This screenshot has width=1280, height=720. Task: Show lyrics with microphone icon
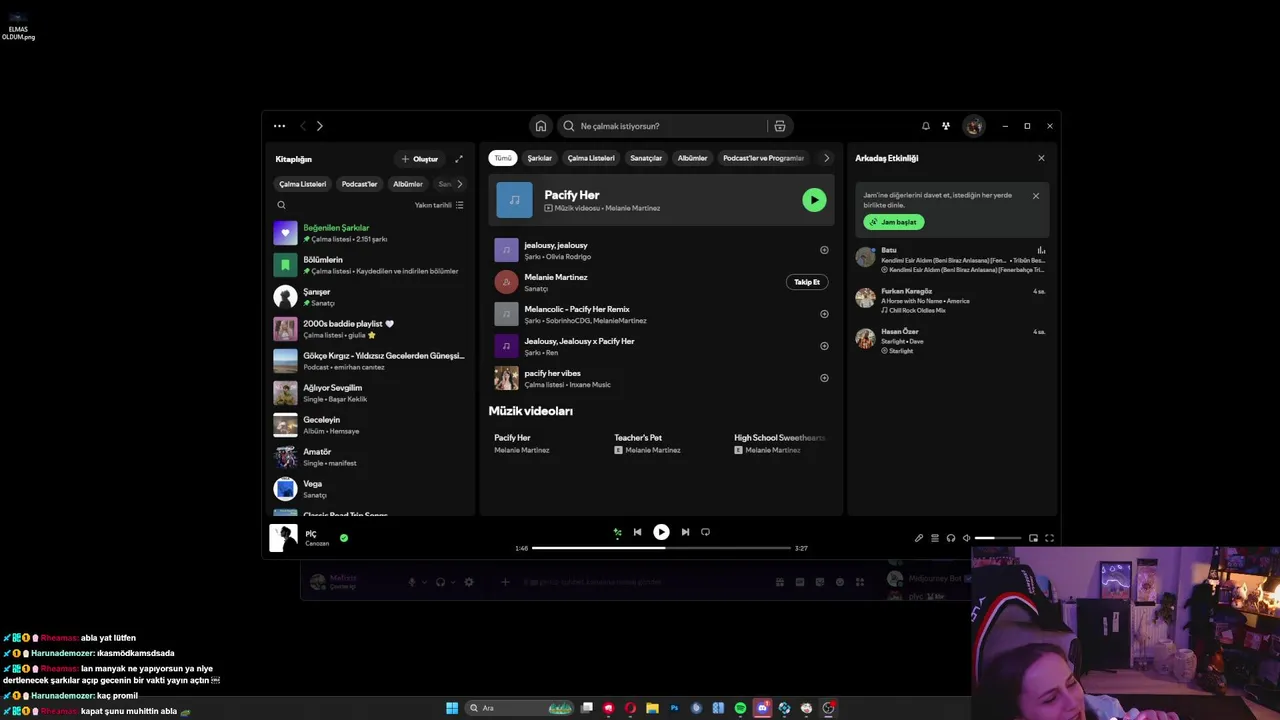919,538
